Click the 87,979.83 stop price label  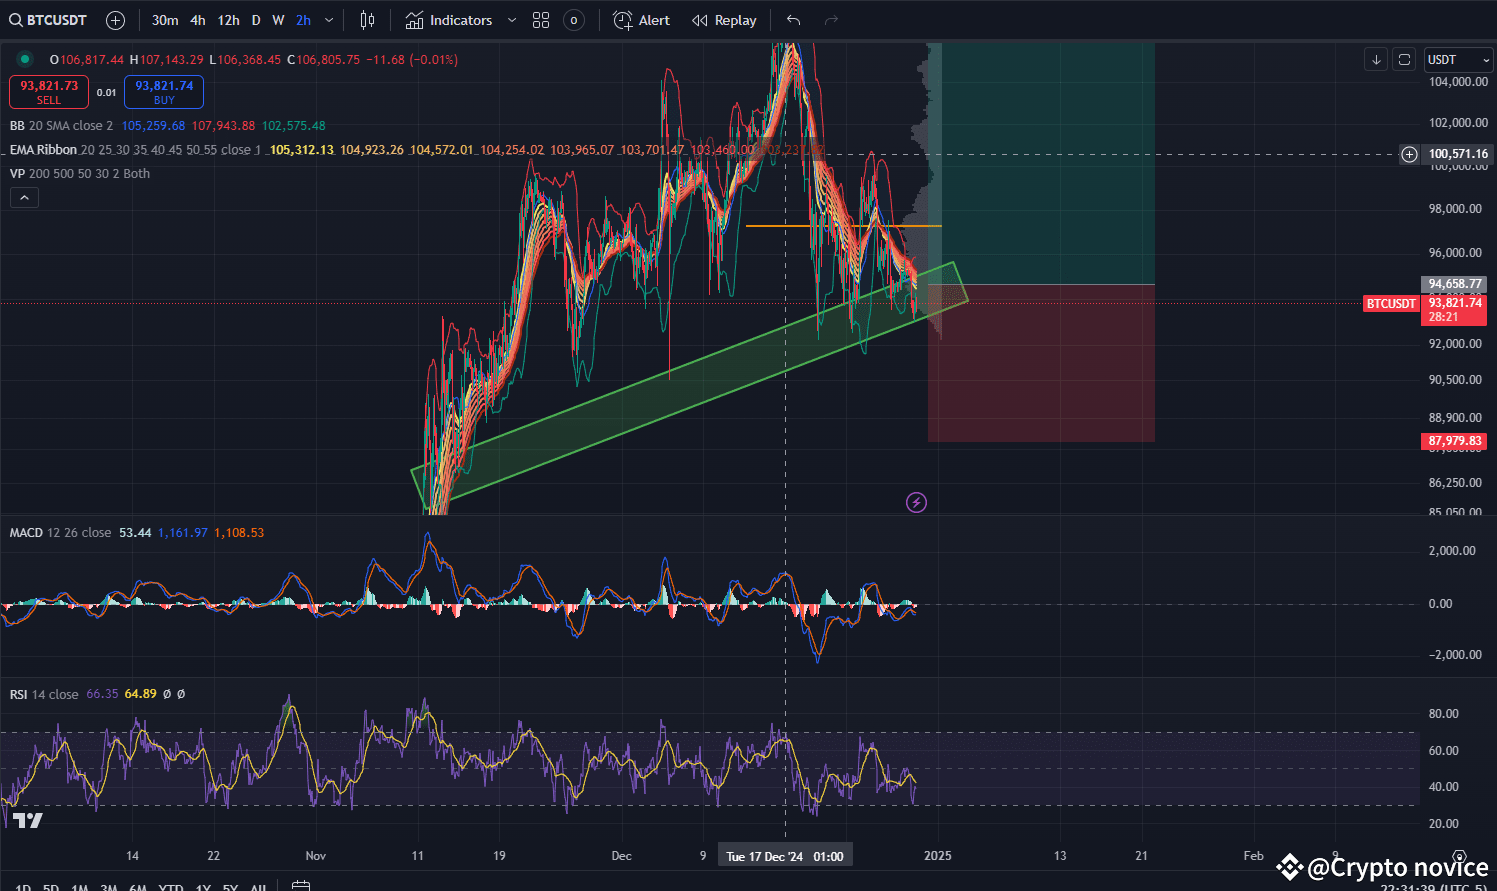(x=1455, y=441)
